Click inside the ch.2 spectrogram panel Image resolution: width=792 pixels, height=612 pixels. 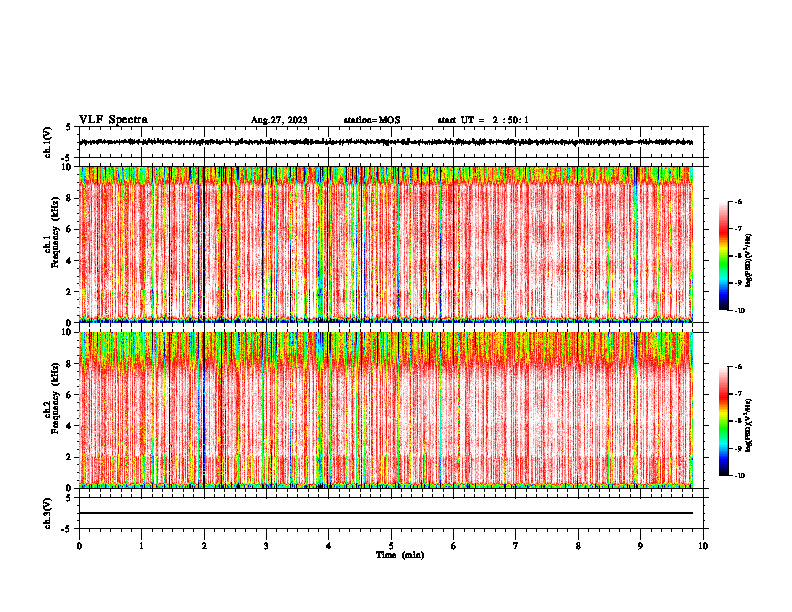point(386,410)
